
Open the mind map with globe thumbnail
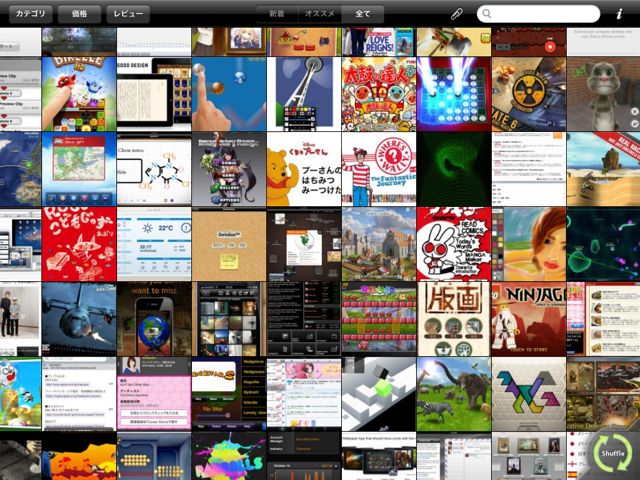click(304, 244)
